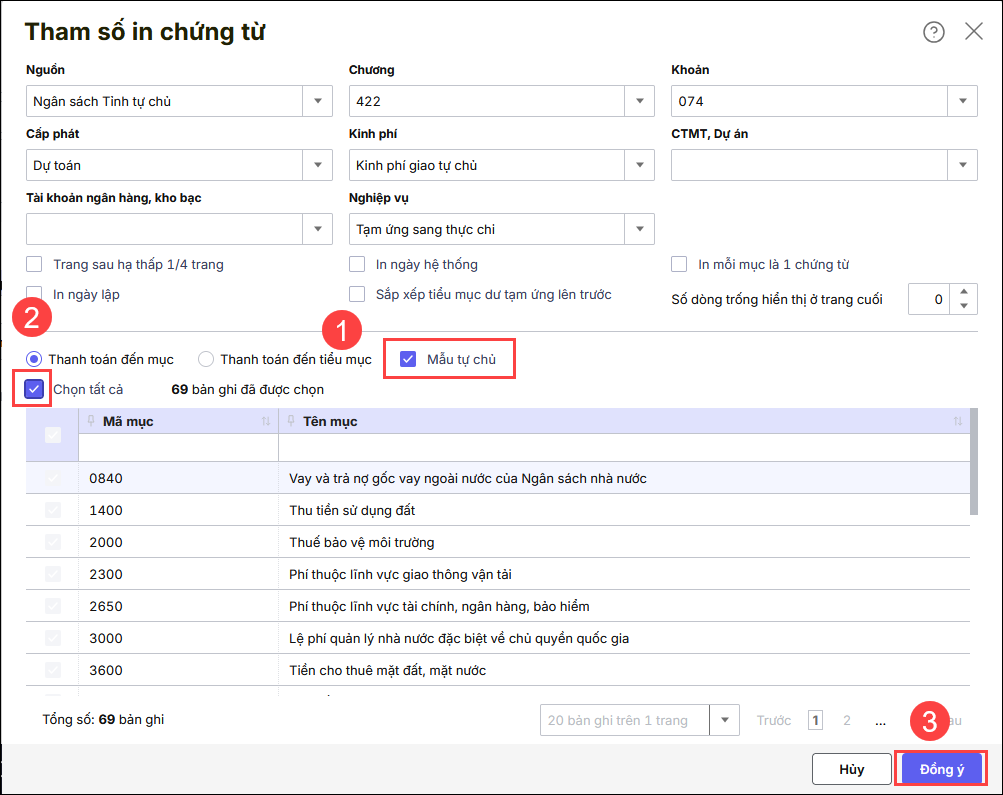Toggle checkbox for row 2650
The image size is (1003, 795).
pyautogui.click(x=53, y=606)
